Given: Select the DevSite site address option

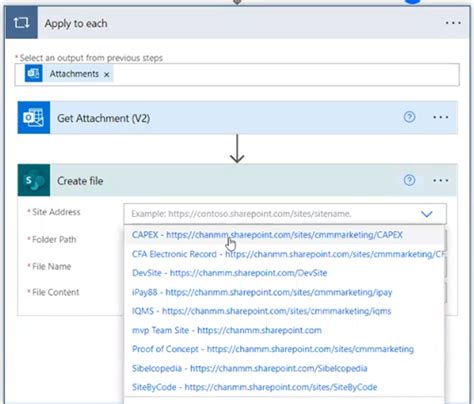Looking at the screenshot, I should [284, 273].
